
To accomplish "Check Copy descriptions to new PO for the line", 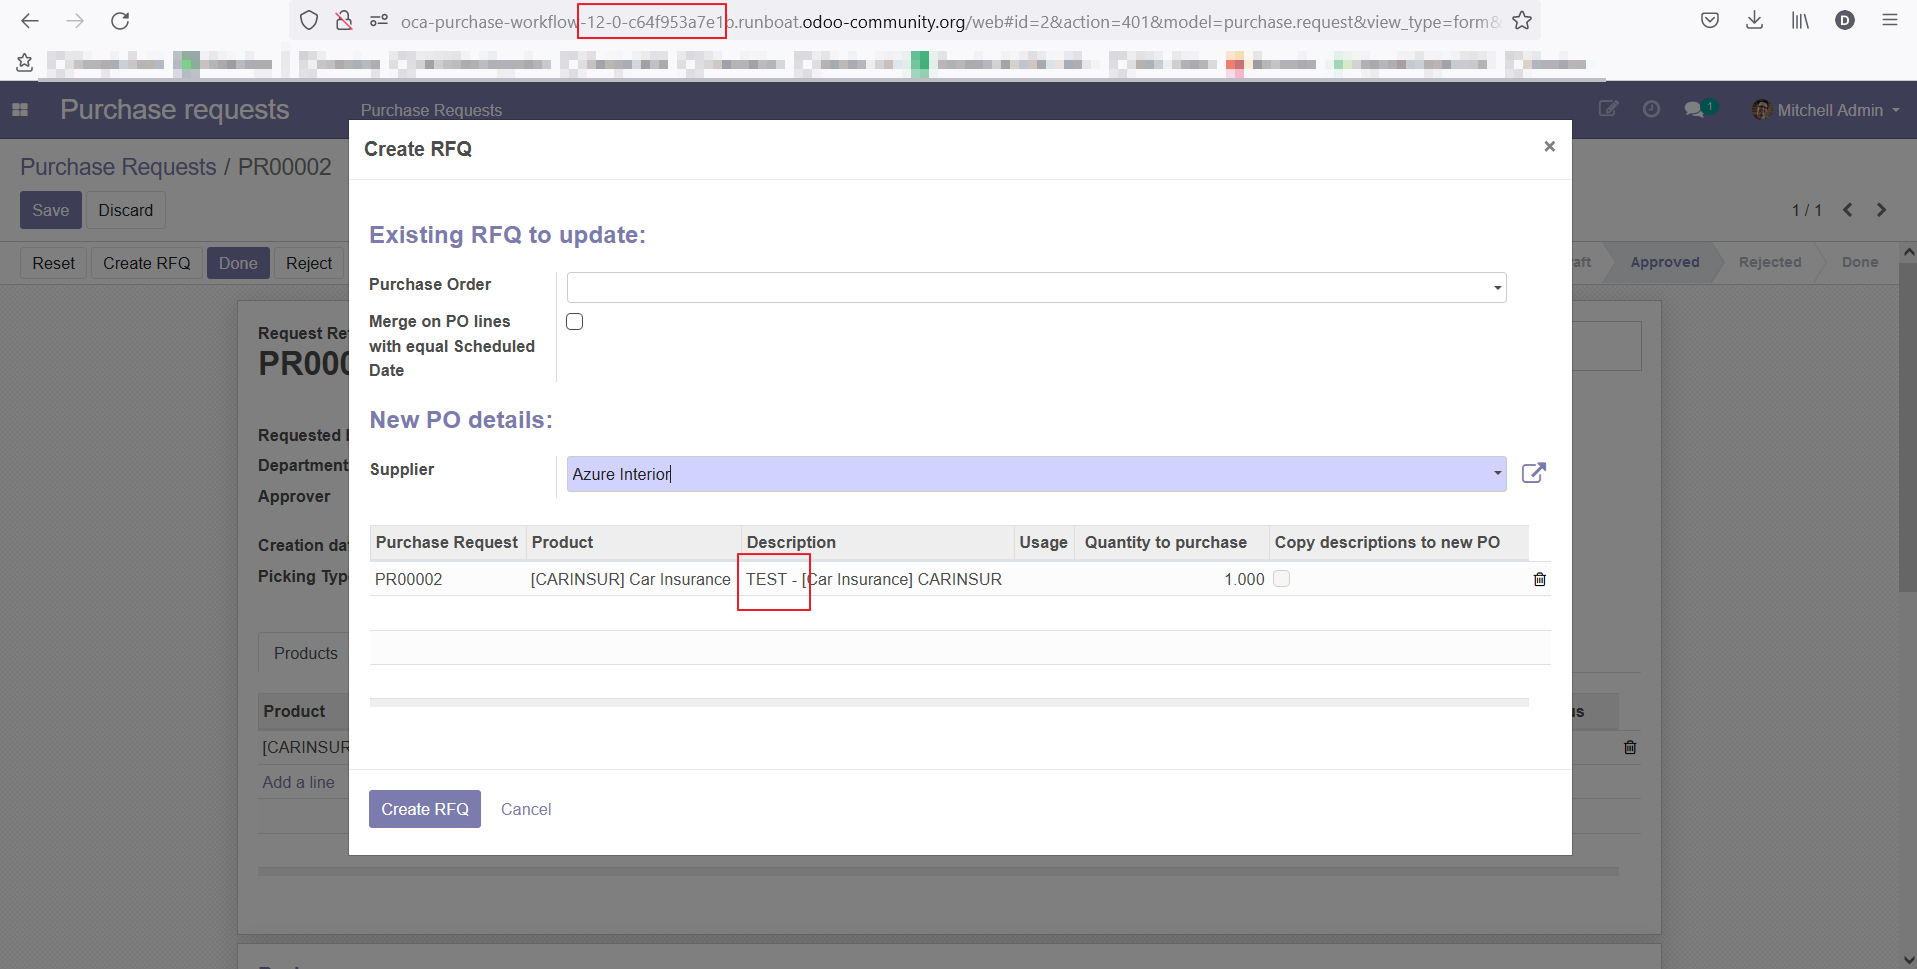I will (x=1282, y=578).
